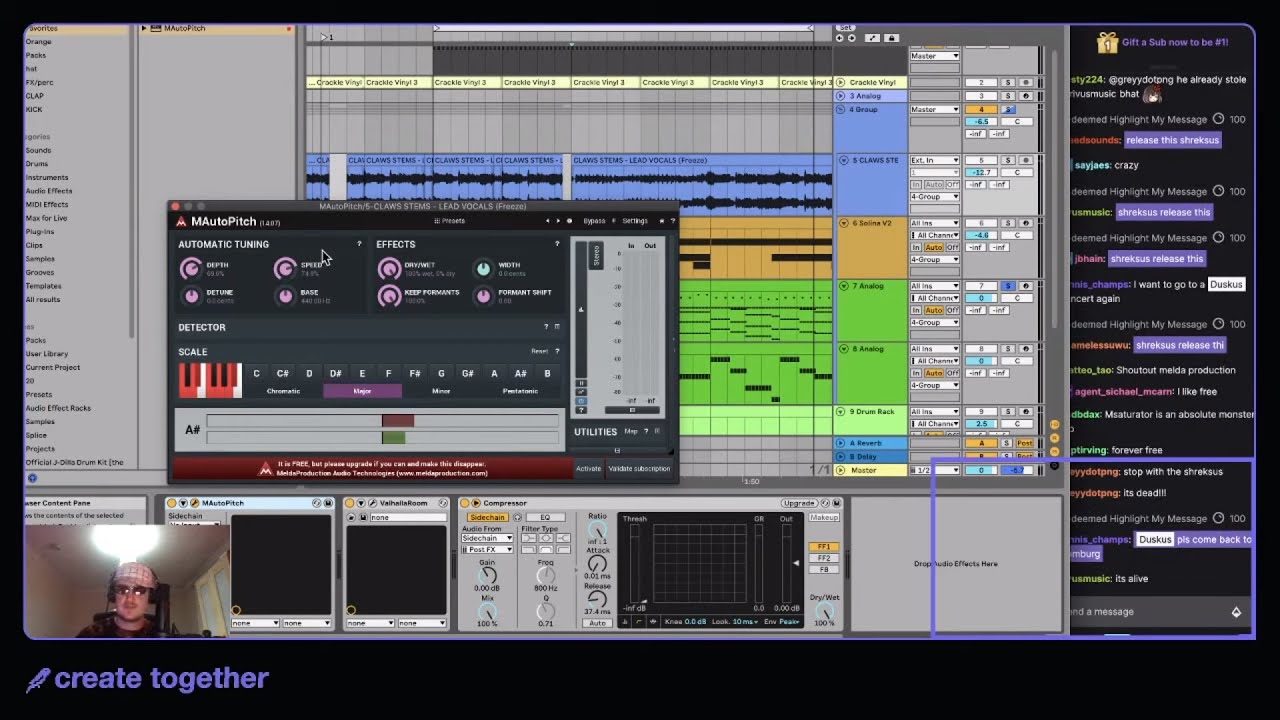Adjust the teal Width knob
Screen dimensions: 1280x720
click(484, 268)
